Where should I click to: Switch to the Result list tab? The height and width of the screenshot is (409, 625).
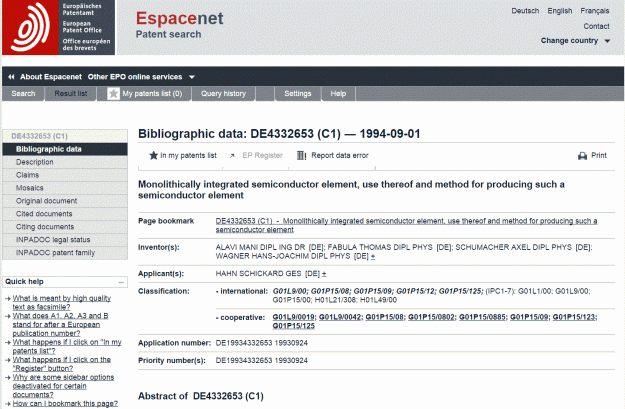(70, 93)
